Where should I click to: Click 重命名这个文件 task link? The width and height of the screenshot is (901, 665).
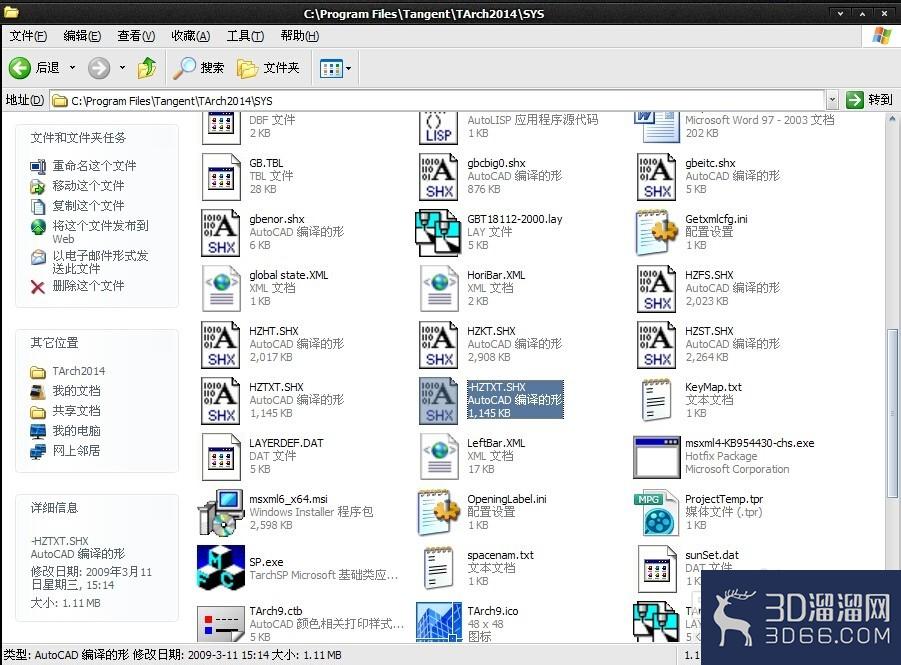pyautogui.click(x=94, y=166)
